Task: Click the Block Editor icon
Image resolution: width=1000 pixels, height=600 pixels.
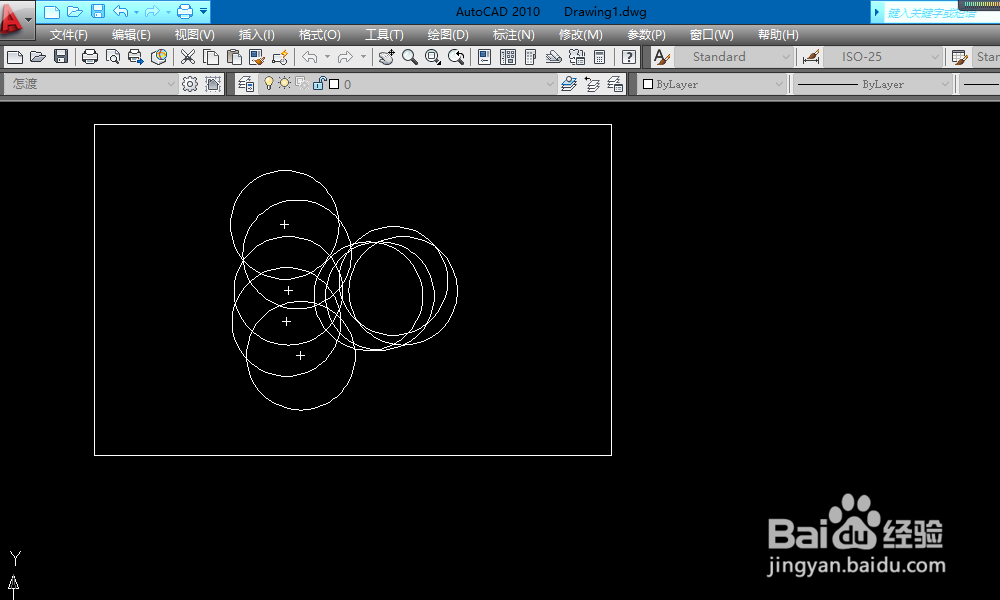Action: [280, 57]
